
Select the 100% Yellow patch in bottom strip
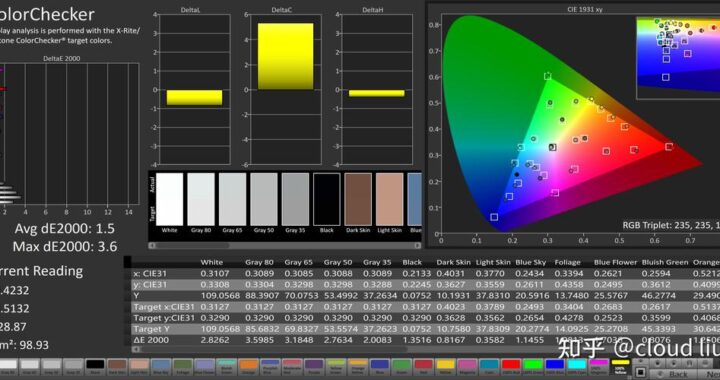(621, 367)
